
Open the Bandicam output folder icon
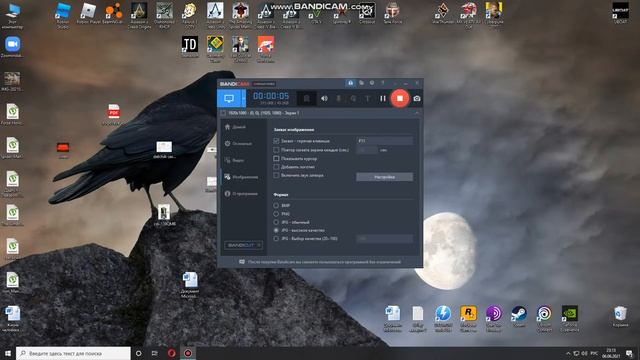coord(361,83)
